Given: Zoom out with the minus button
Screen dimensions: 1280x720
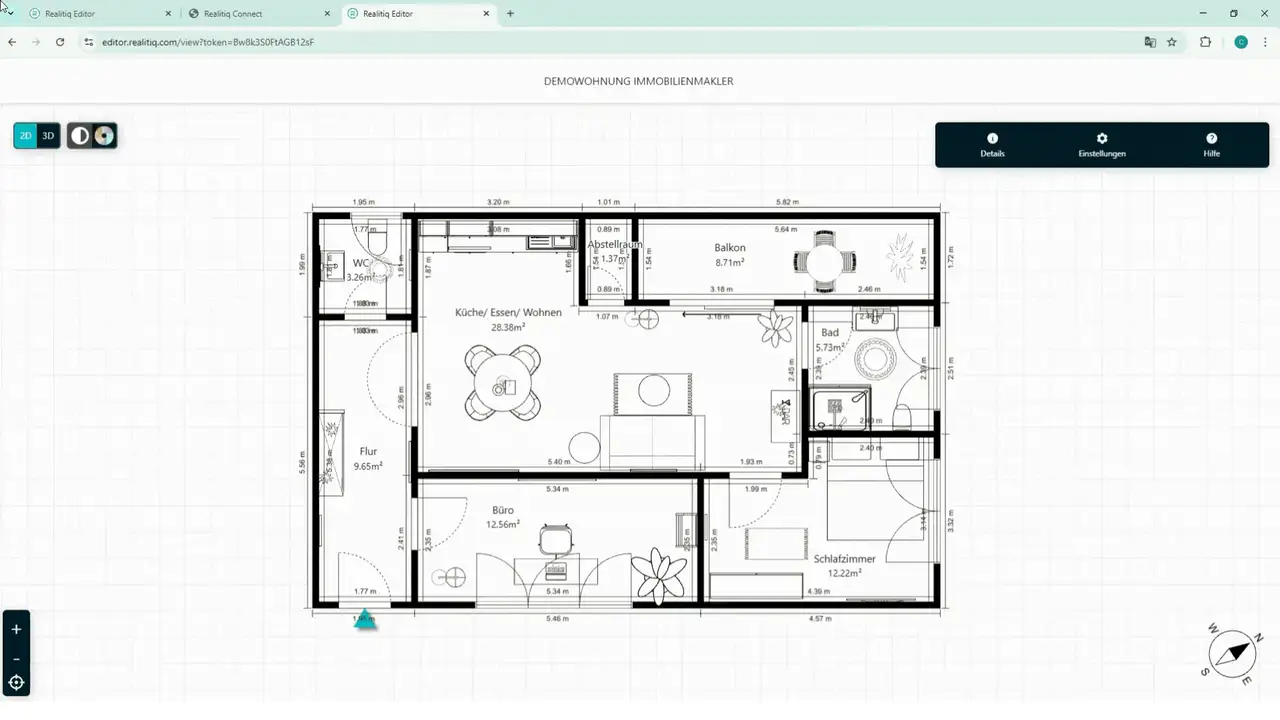Looking at the screenshot, I should 16,659.
